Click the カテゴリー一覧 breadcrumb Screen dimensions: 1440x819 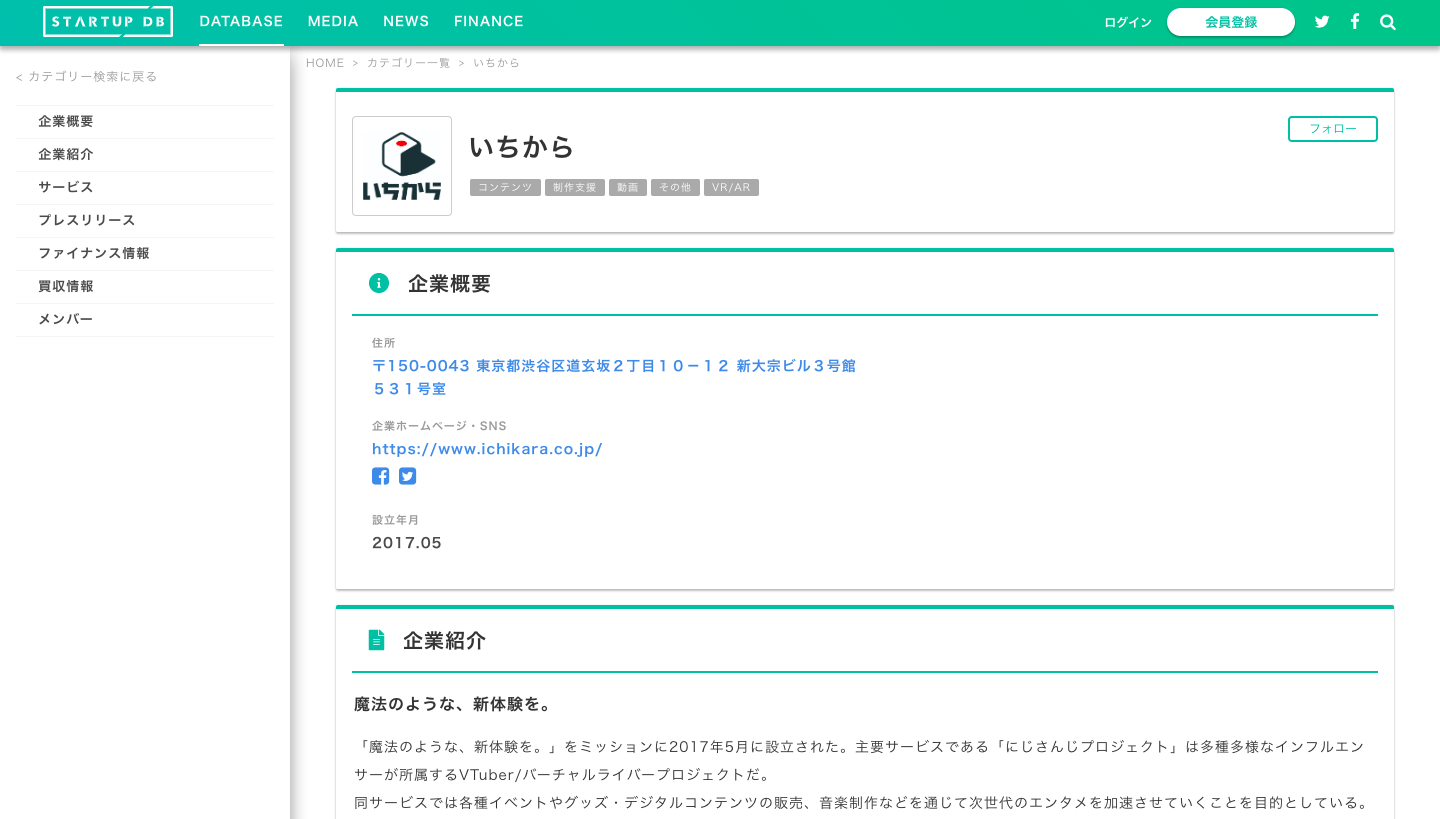(408, 63)
